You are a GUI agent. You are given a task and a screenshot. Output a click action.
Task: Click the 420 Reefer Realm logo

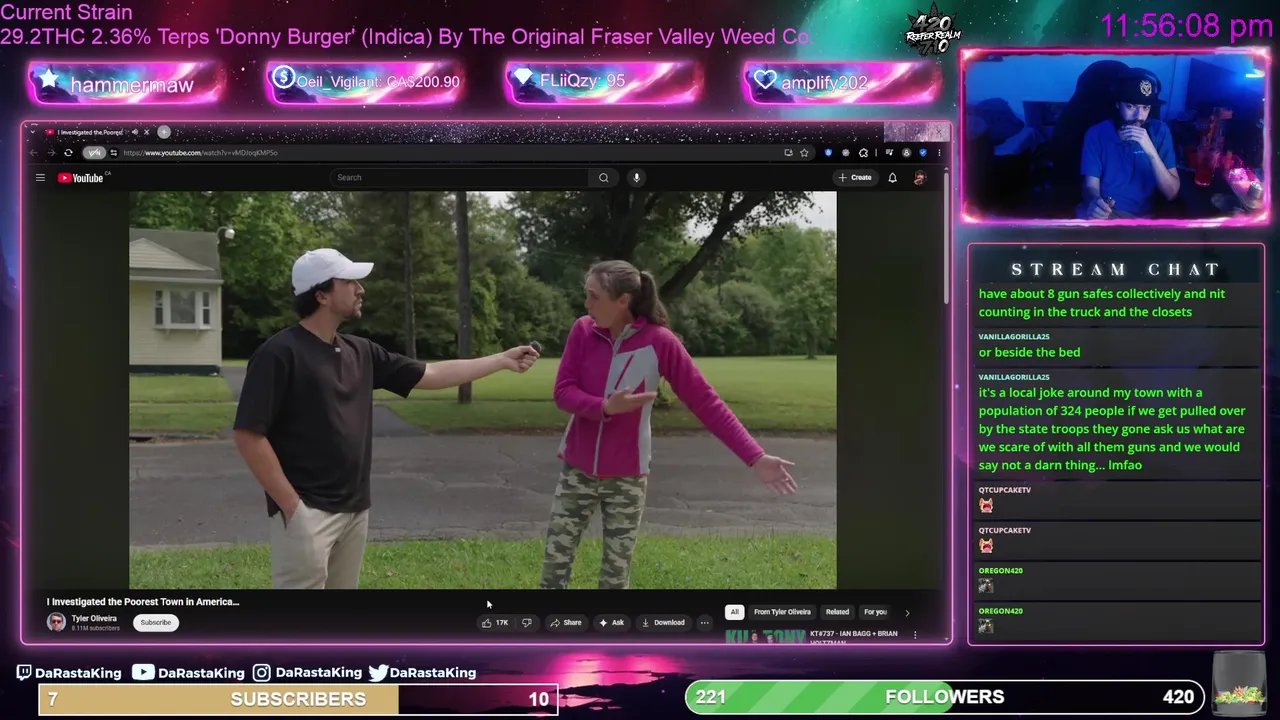pyautogui.click(x=933, y=32)
